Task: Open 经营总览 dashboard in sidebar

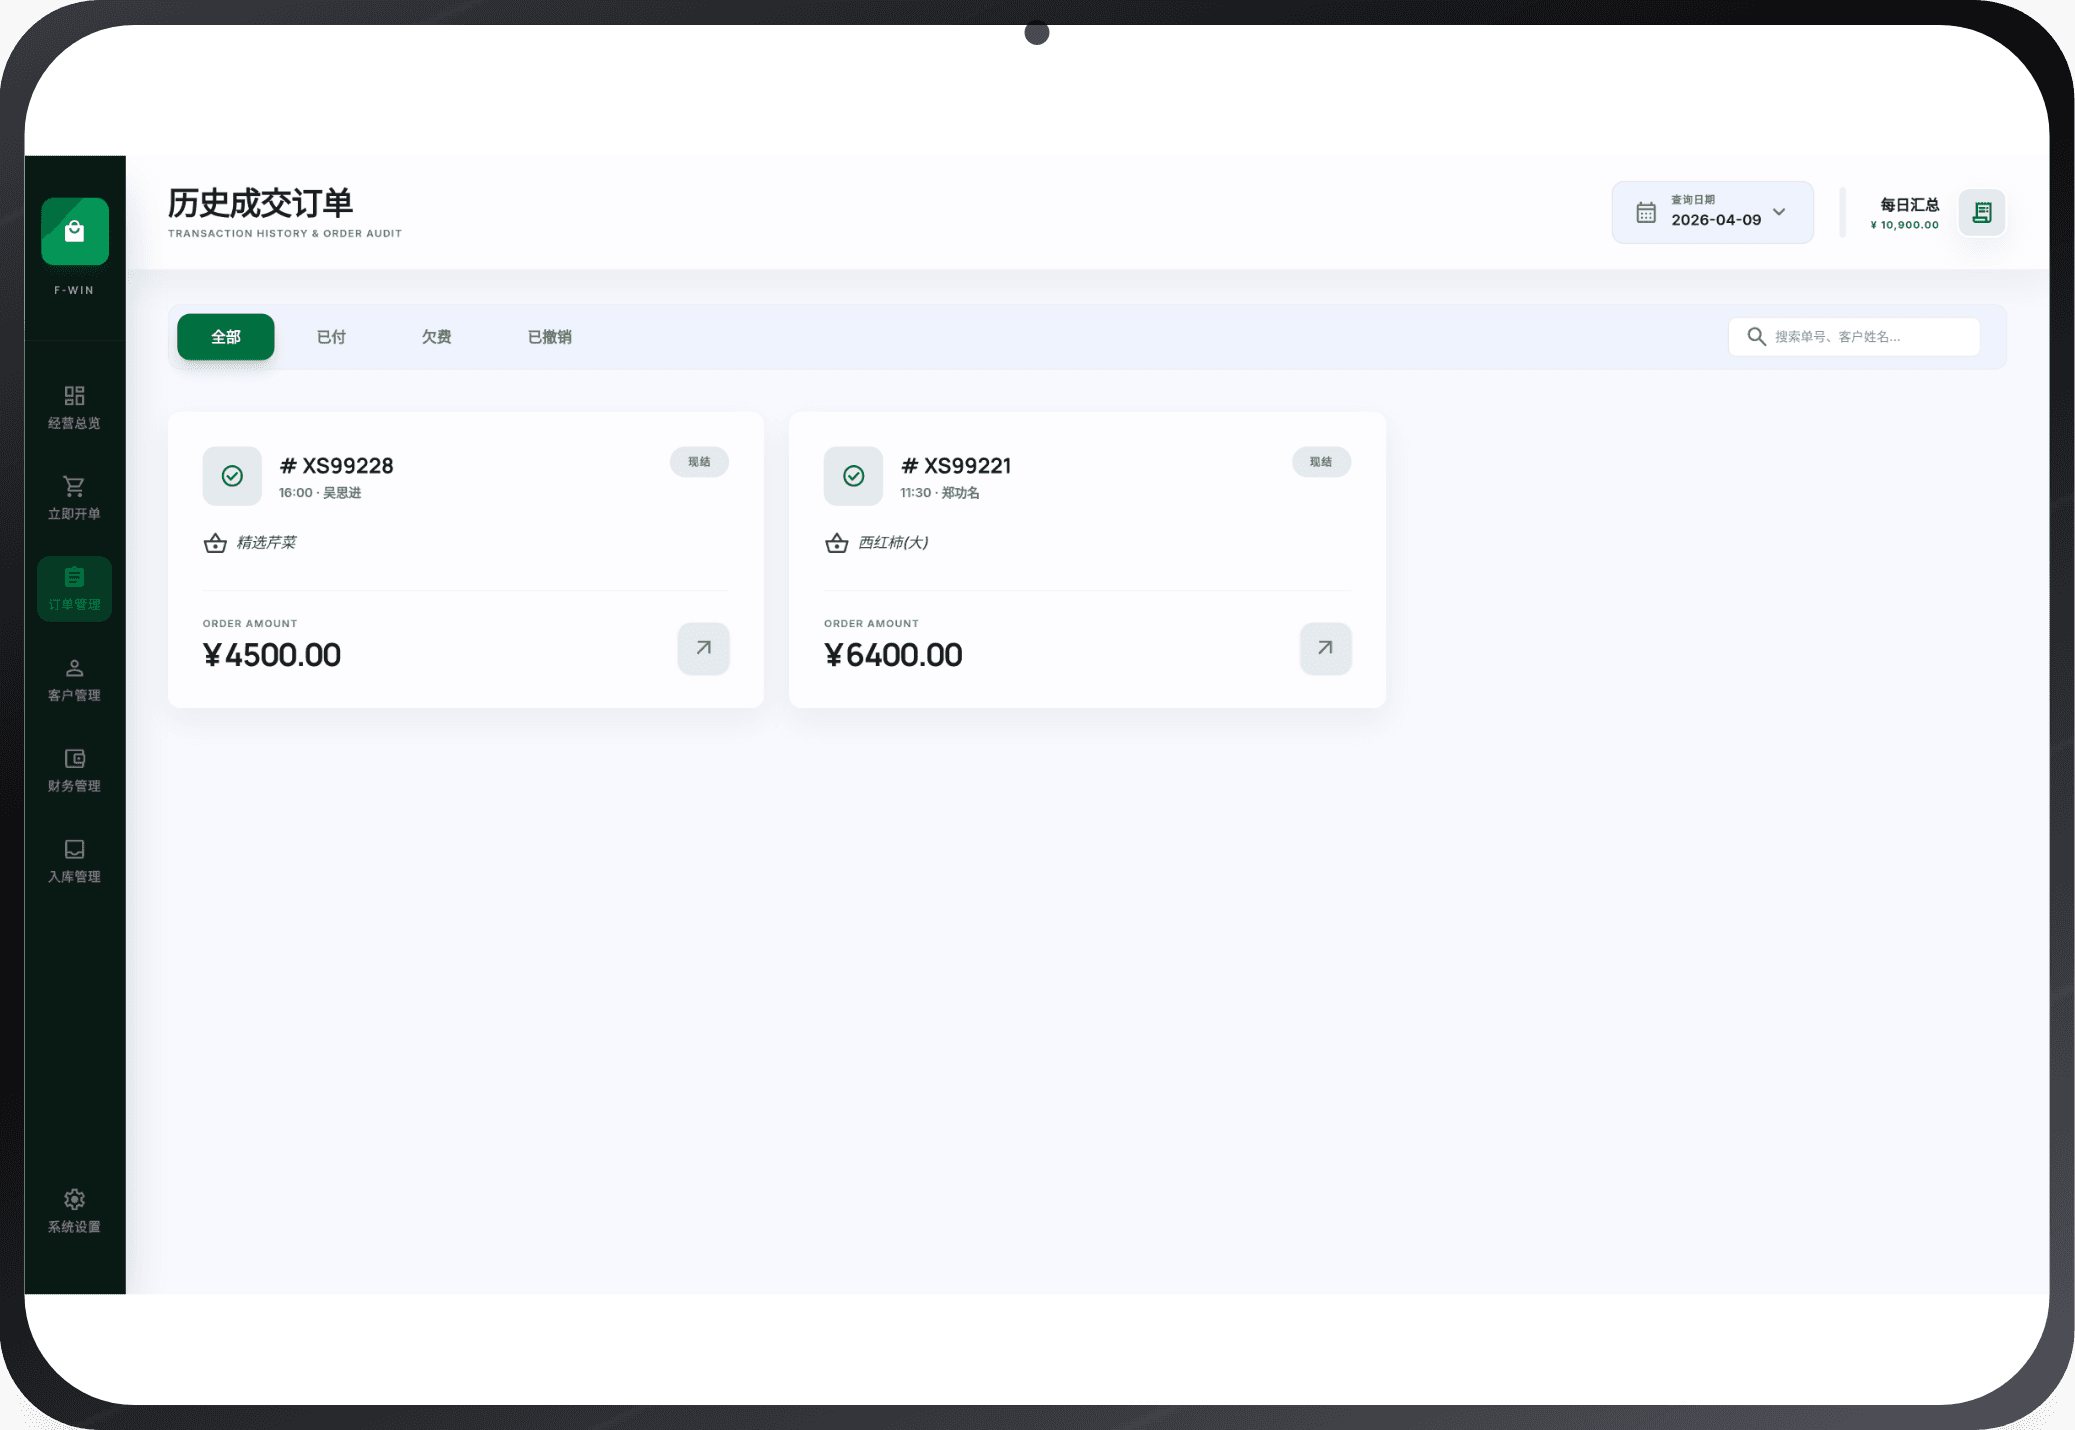Action: pyautogui.click(x=75, y=407)
